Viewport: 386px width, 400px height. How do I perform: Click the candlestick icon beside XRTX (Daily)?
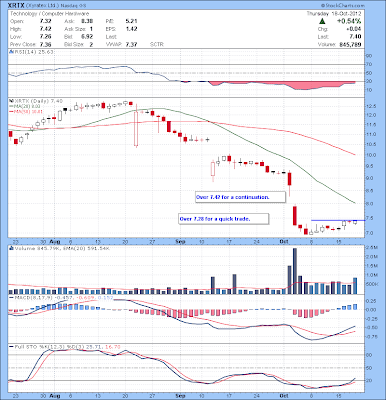(x=11, y=101)
